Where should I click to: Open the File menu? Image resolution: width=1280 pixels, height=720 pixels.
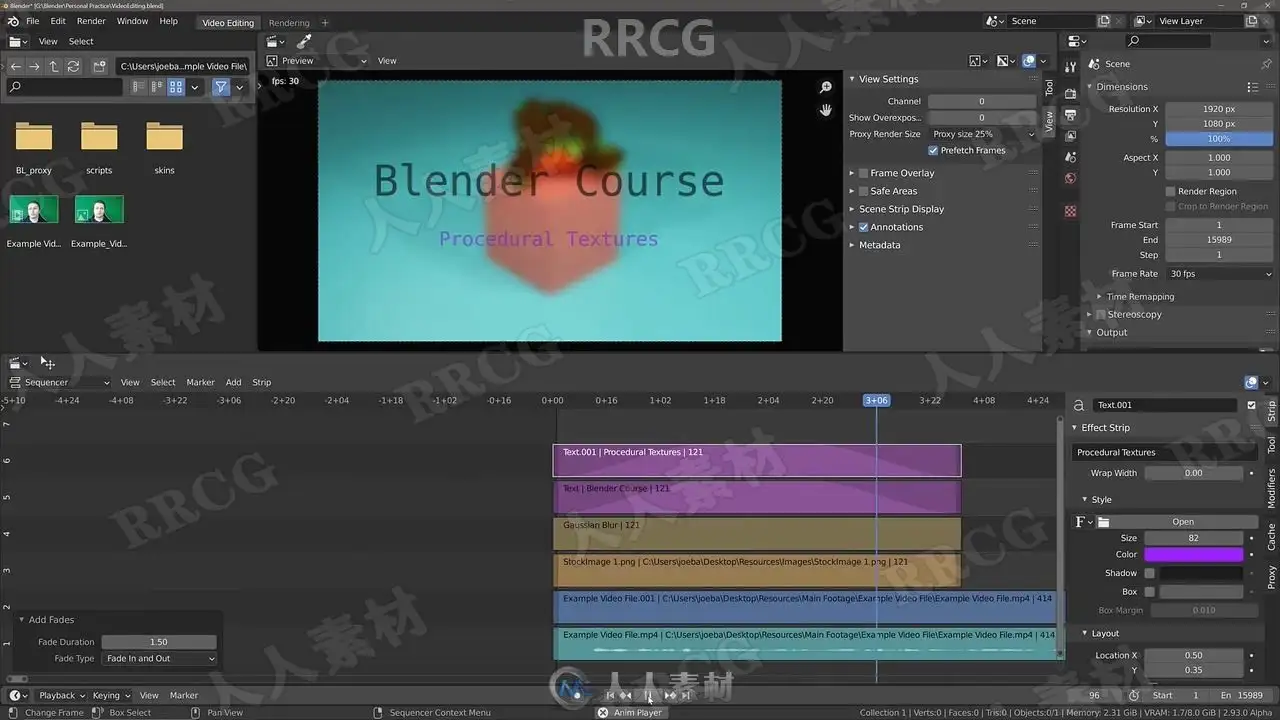coord(33,21)
